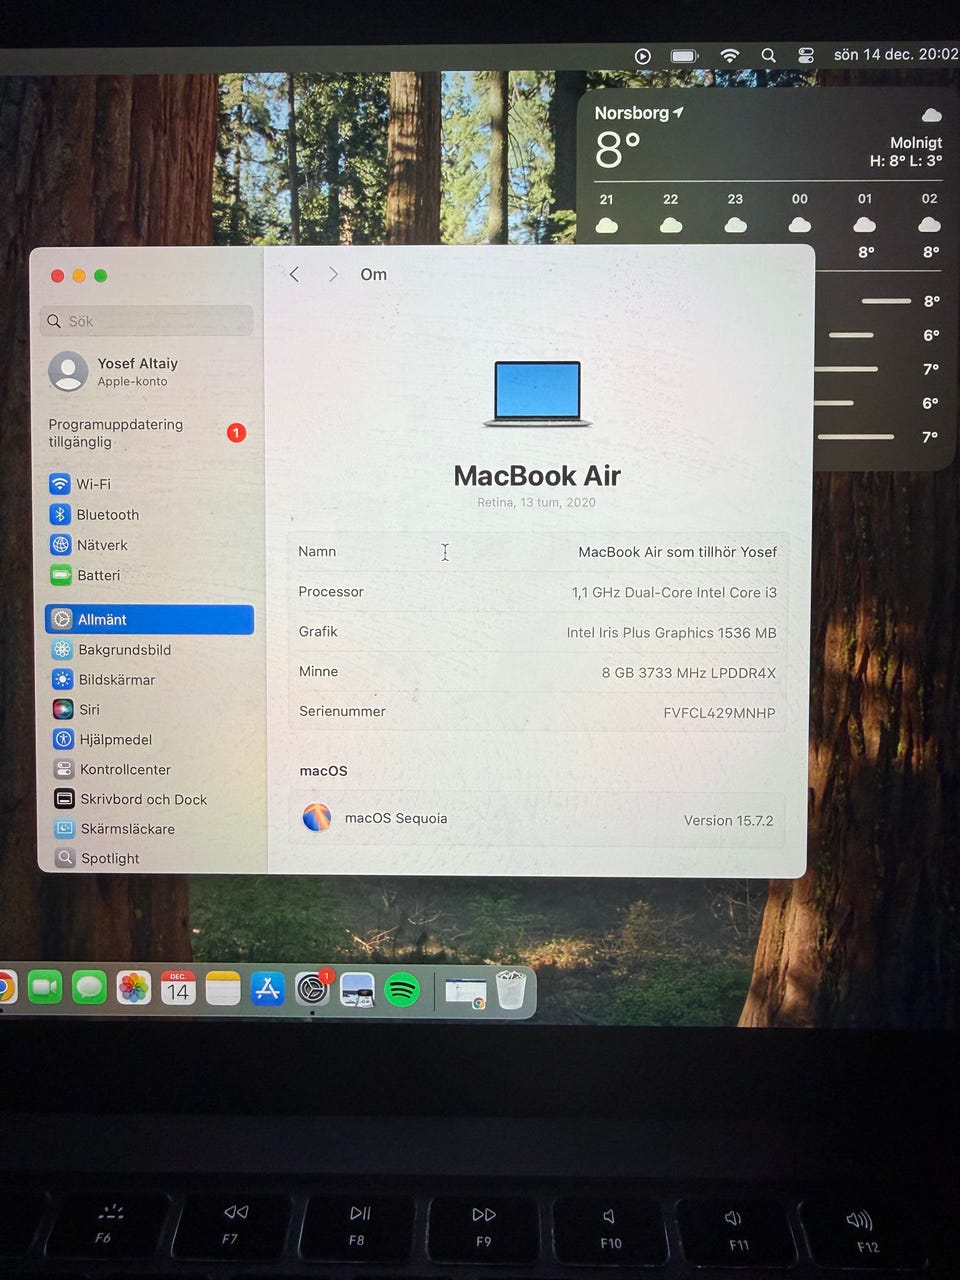The width and height of the screenshot is (960, 1280).
Task: Click Norsborg location in the Weather widget
Action: click(x=639, y=113)
